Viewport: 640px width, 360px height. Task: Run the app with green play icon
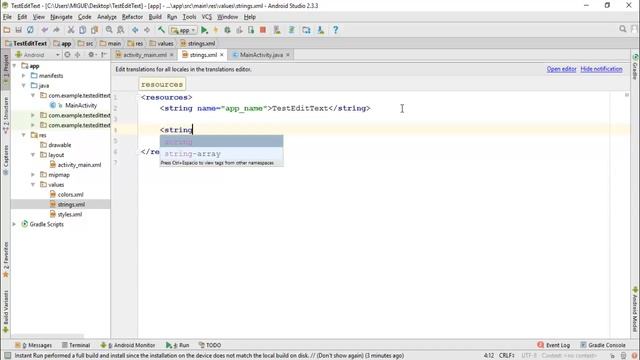[204, 30]
